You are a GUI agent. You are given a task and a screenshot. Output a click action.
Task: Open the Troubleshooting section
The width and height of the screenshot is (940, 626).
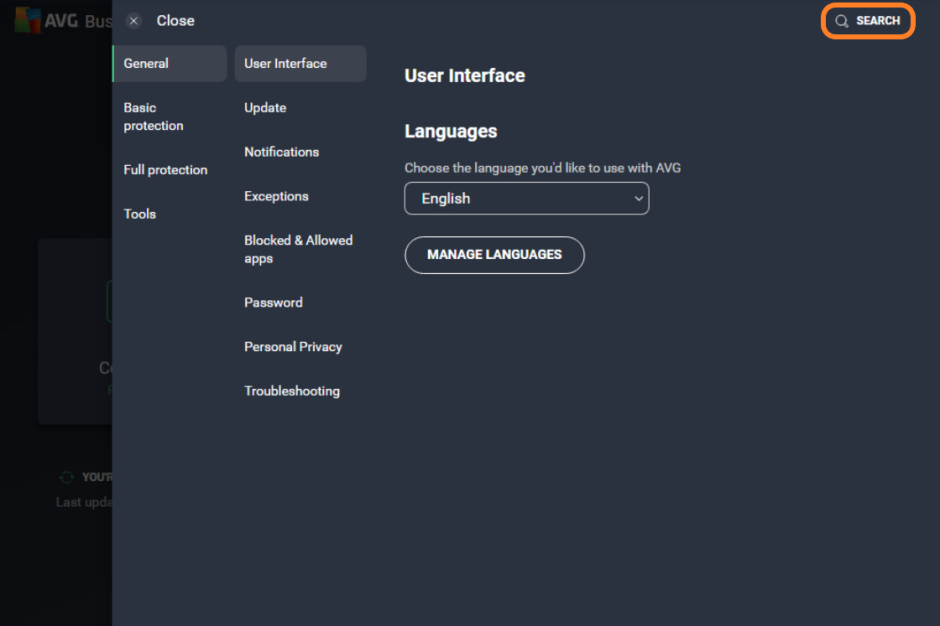tap(292, 390)
